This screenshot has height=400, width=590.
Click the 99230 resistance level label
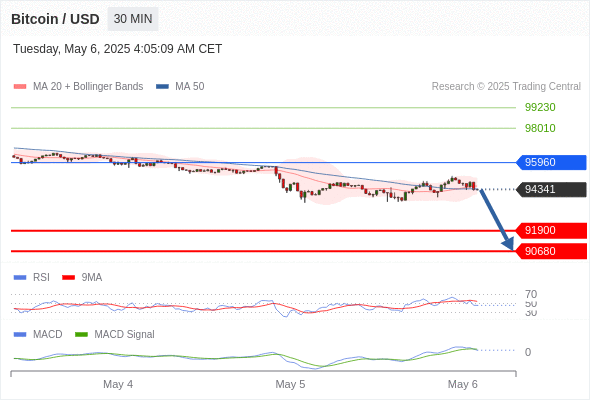coord(540,107)
